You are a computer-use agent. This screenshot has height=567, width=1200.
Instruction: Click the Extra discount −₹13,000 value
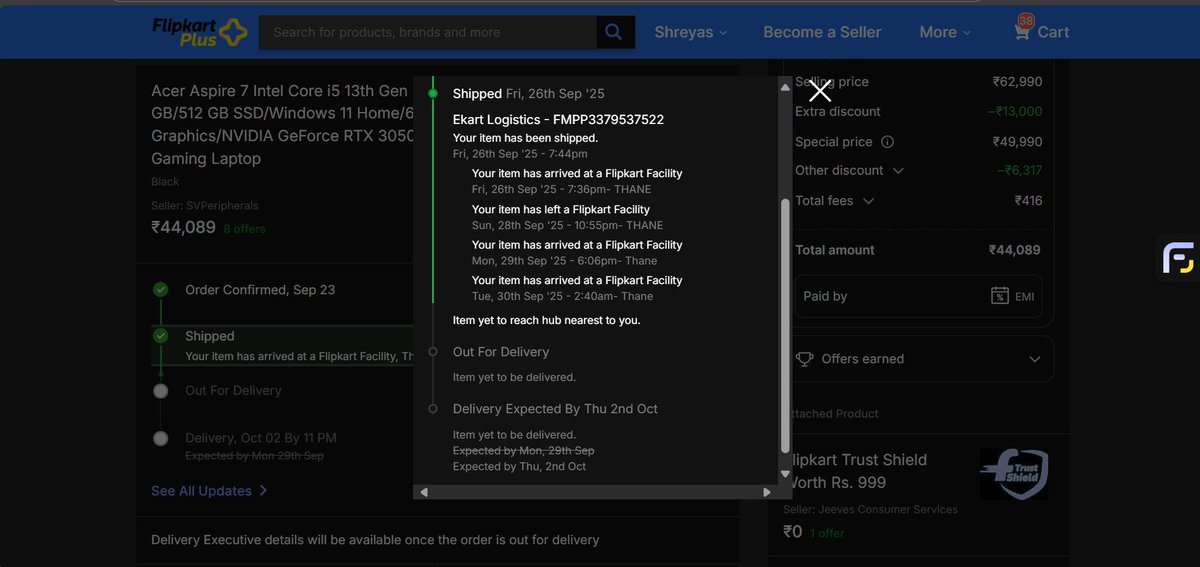pos(1014,111)
